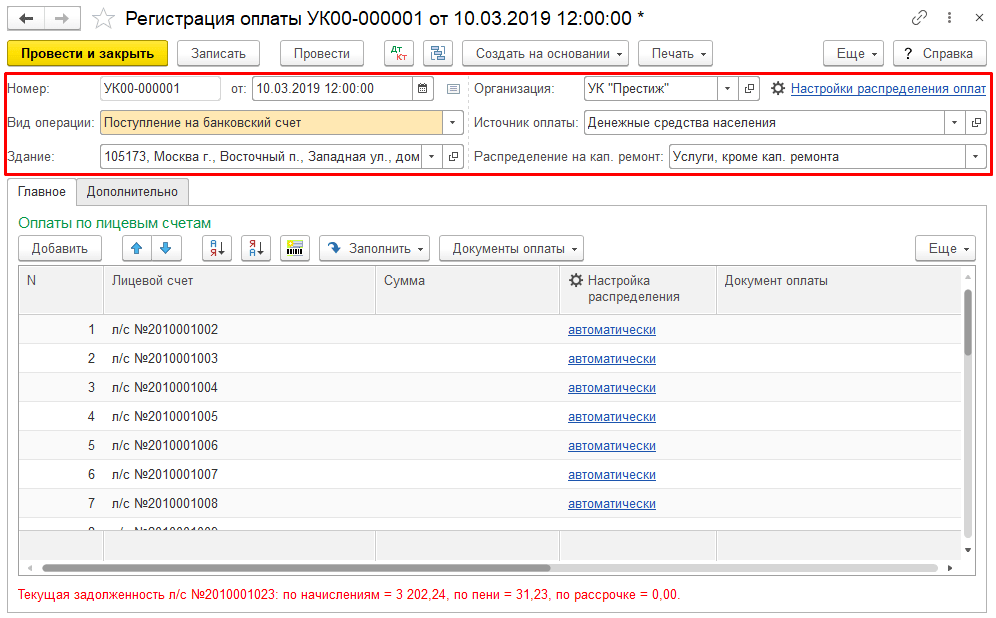Sort table ascending А-Я

217,248
